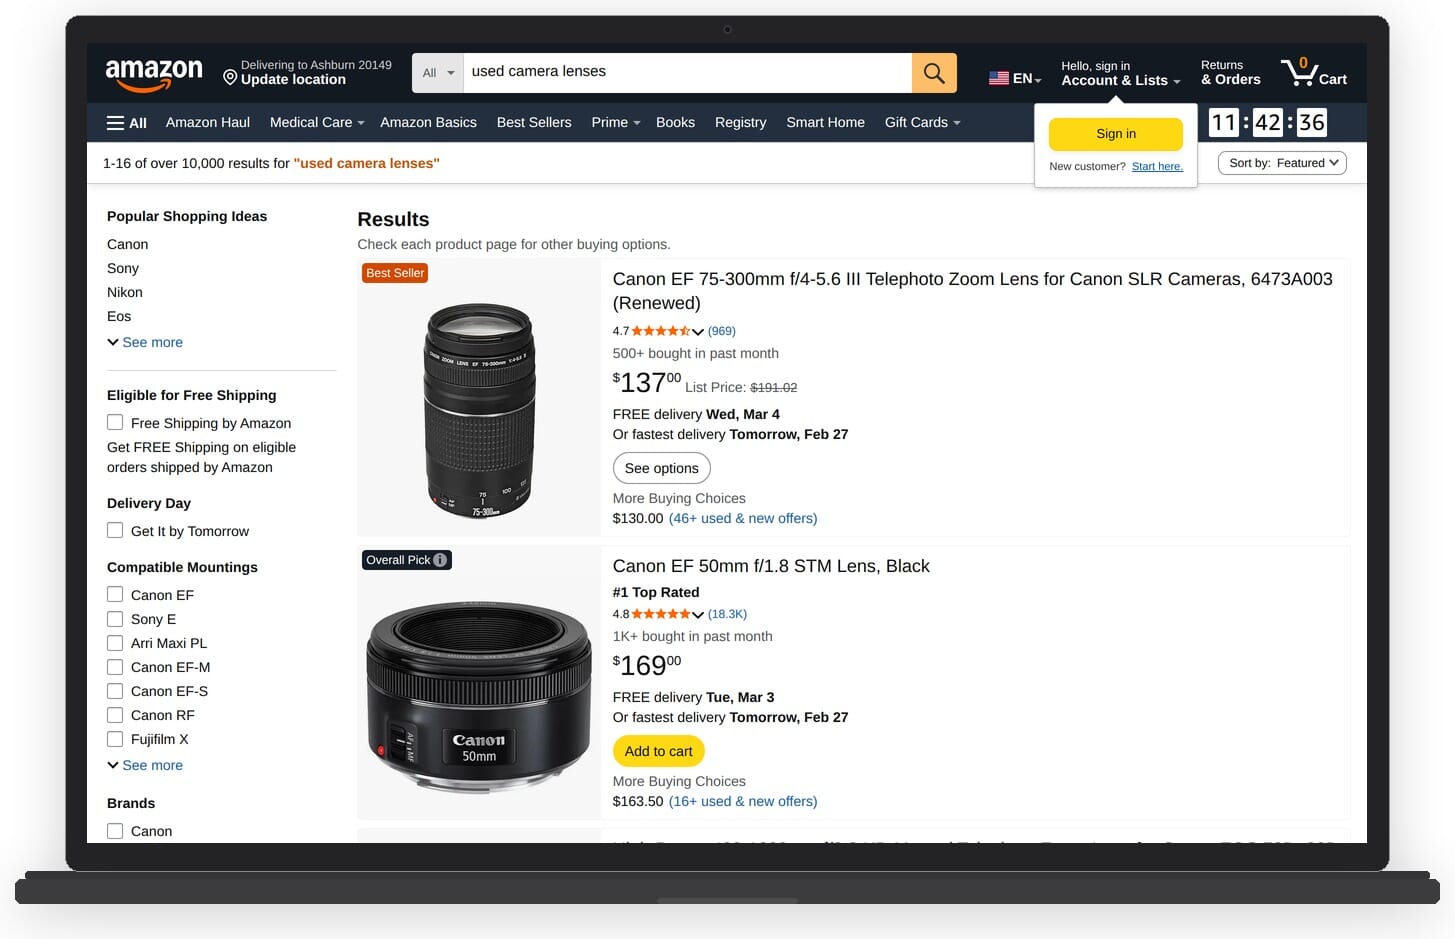Viewport: 1455px width, 939px height.
Task: Click the yellow Sign in button
Action: (x=1115, y=133)
